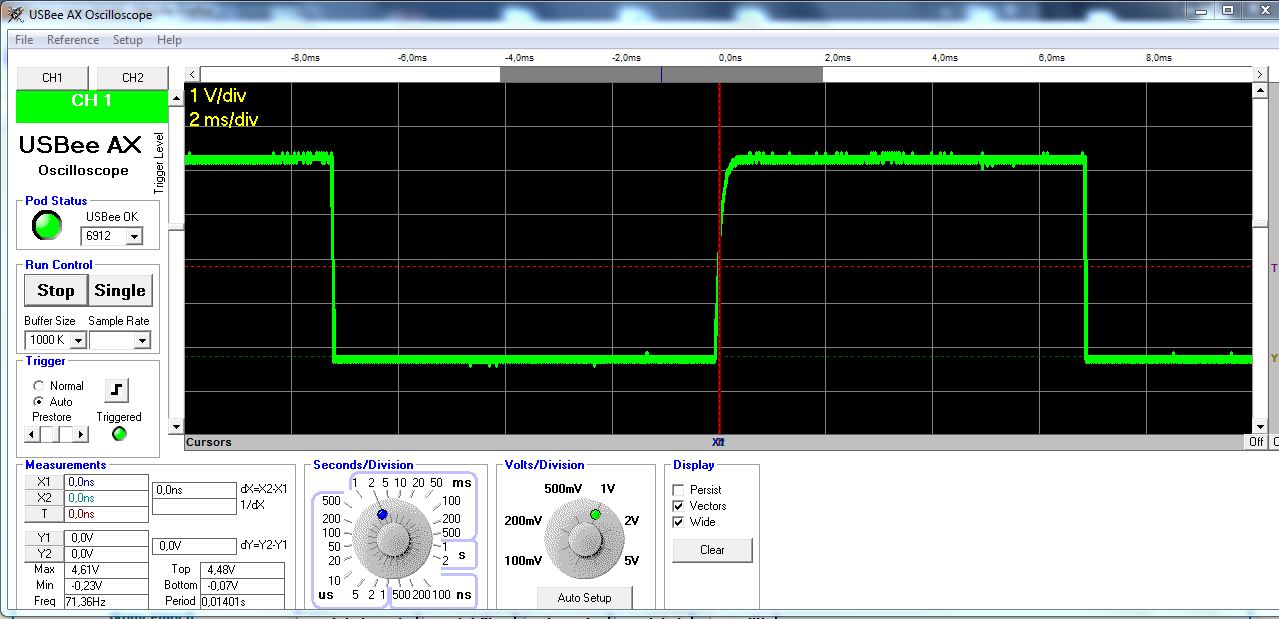Click the green Triggered indicator LED
This screenshot has width=1279, height=619.
119,434
